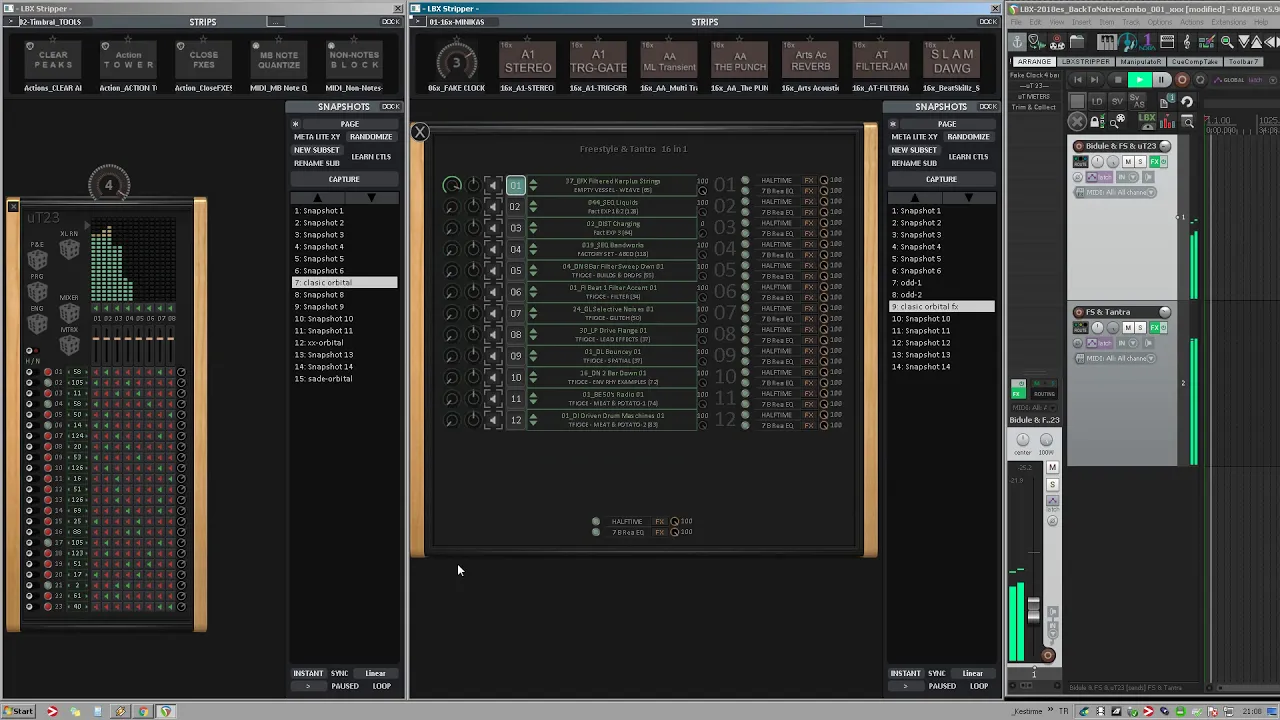Close the Freestyle & Tantra strip with X

tap(420, 132)
